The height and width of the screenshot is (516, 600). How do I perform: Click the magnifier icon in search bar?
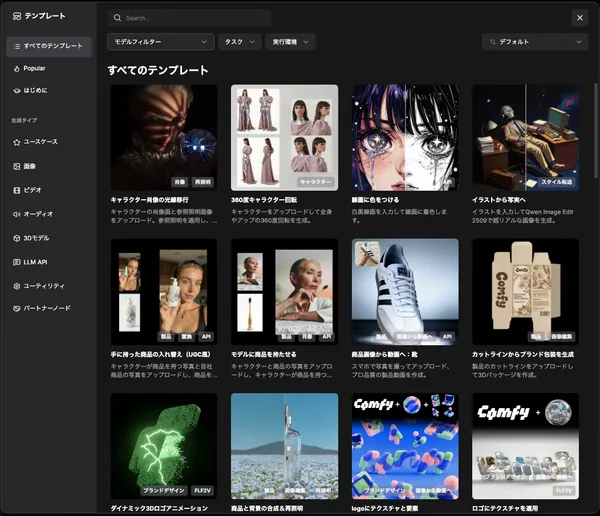pyautogui.click(x=118, y=18)
